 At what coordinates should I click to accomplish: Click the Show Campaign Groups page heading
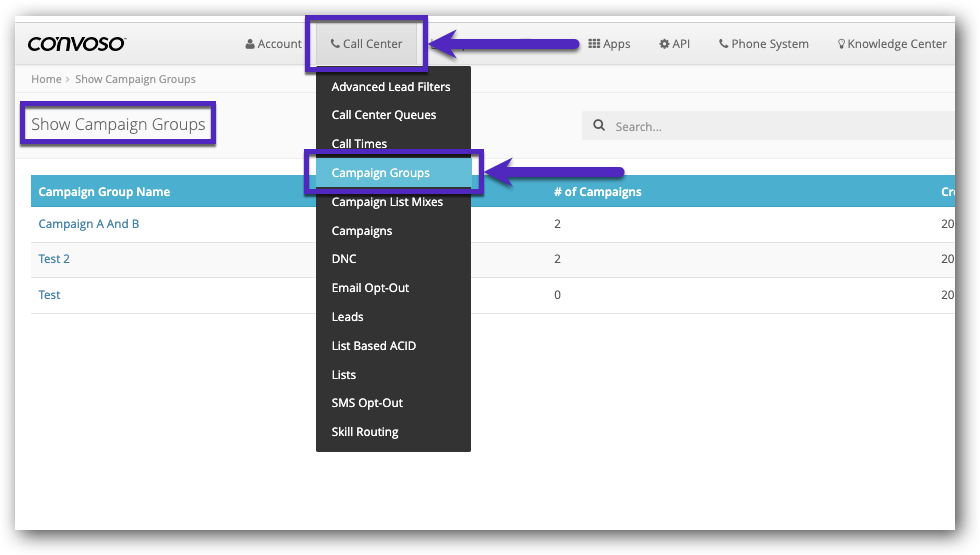point(118,124)
